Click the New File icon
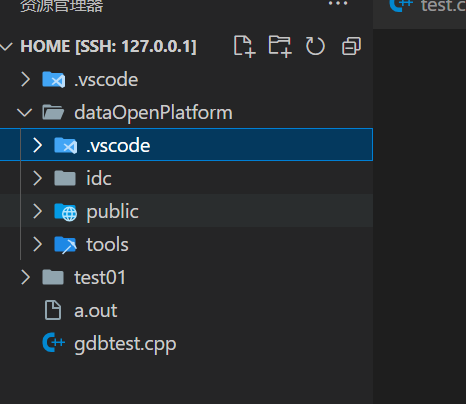Screen dimensions: 466x404 [x=245, y=46]
